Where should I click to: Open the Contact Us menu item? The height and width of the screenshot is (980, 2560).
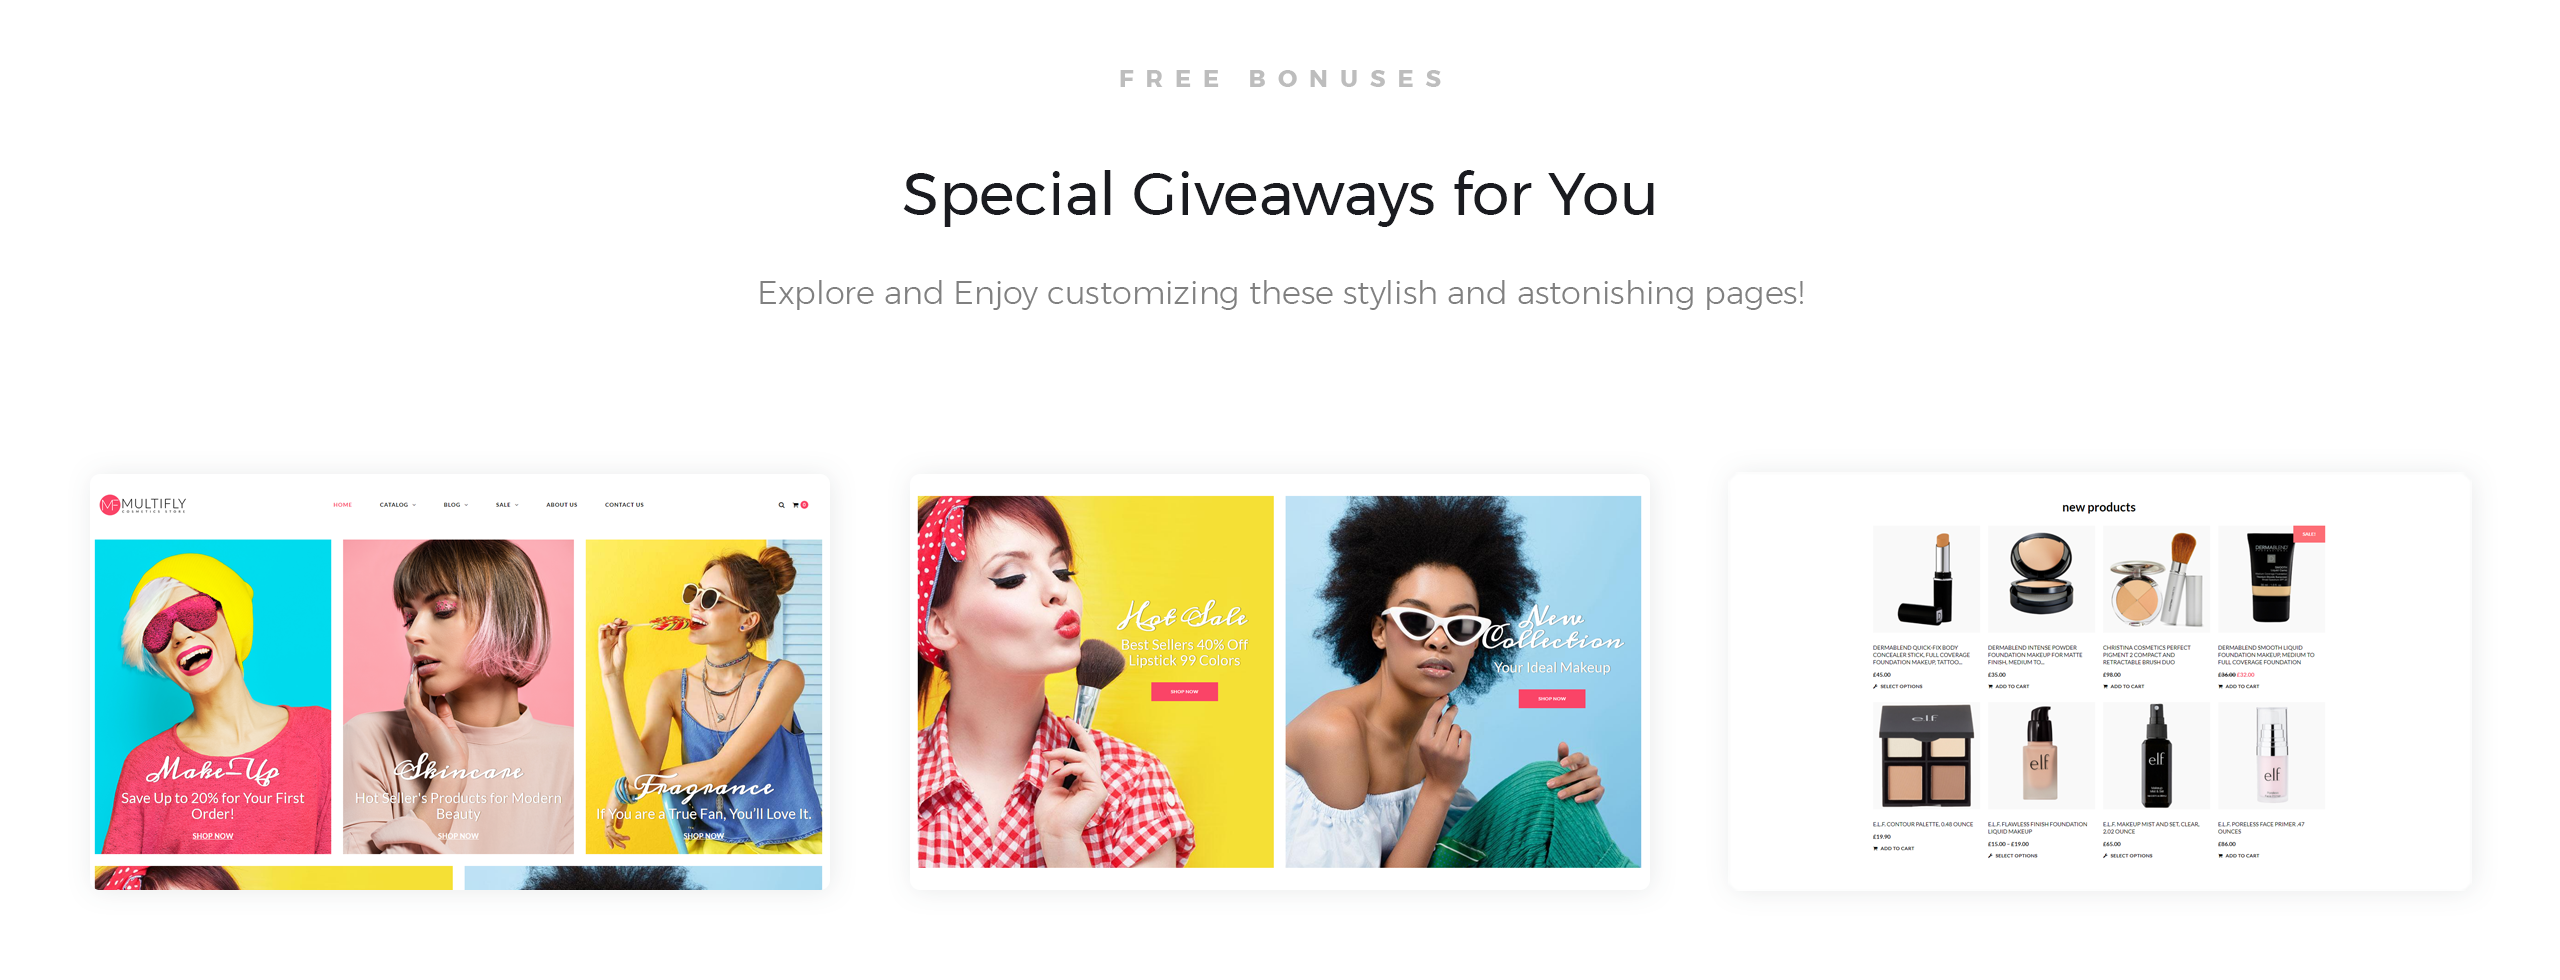624,505
